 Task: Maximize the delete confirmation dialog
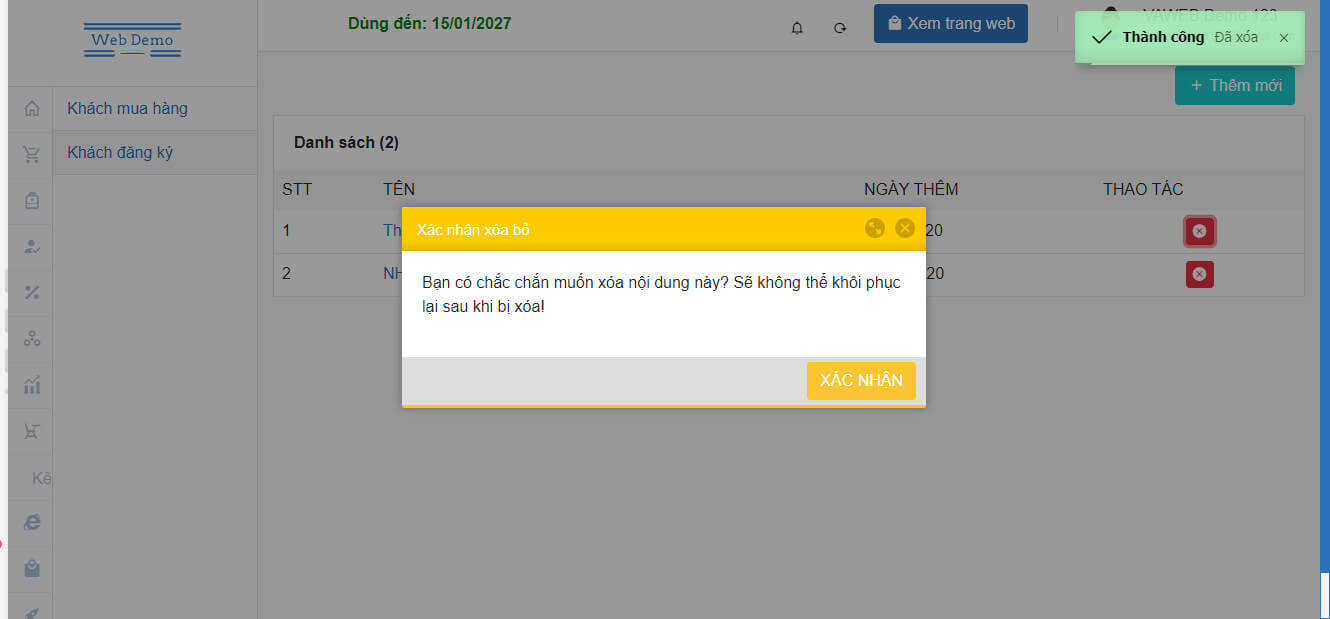pyautogui.click(x=875, y=229)
